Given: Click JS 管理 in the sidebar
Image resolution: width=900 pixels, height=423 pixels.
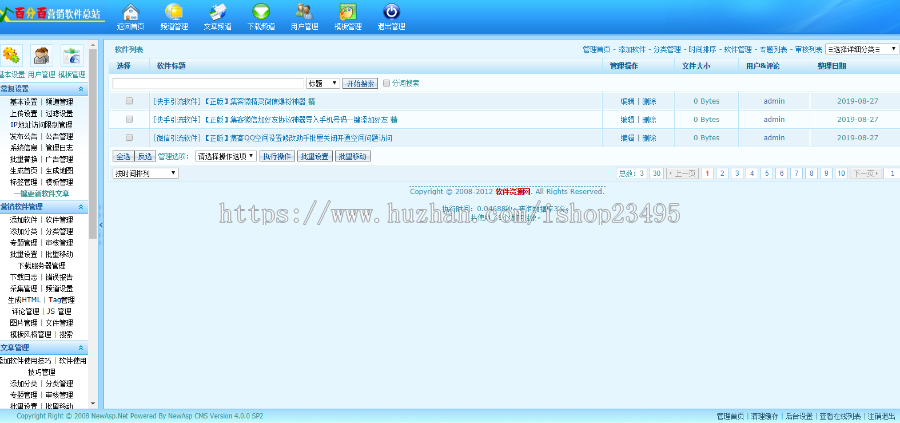Looking at the screenshot, I should click(x=59, y=312).
